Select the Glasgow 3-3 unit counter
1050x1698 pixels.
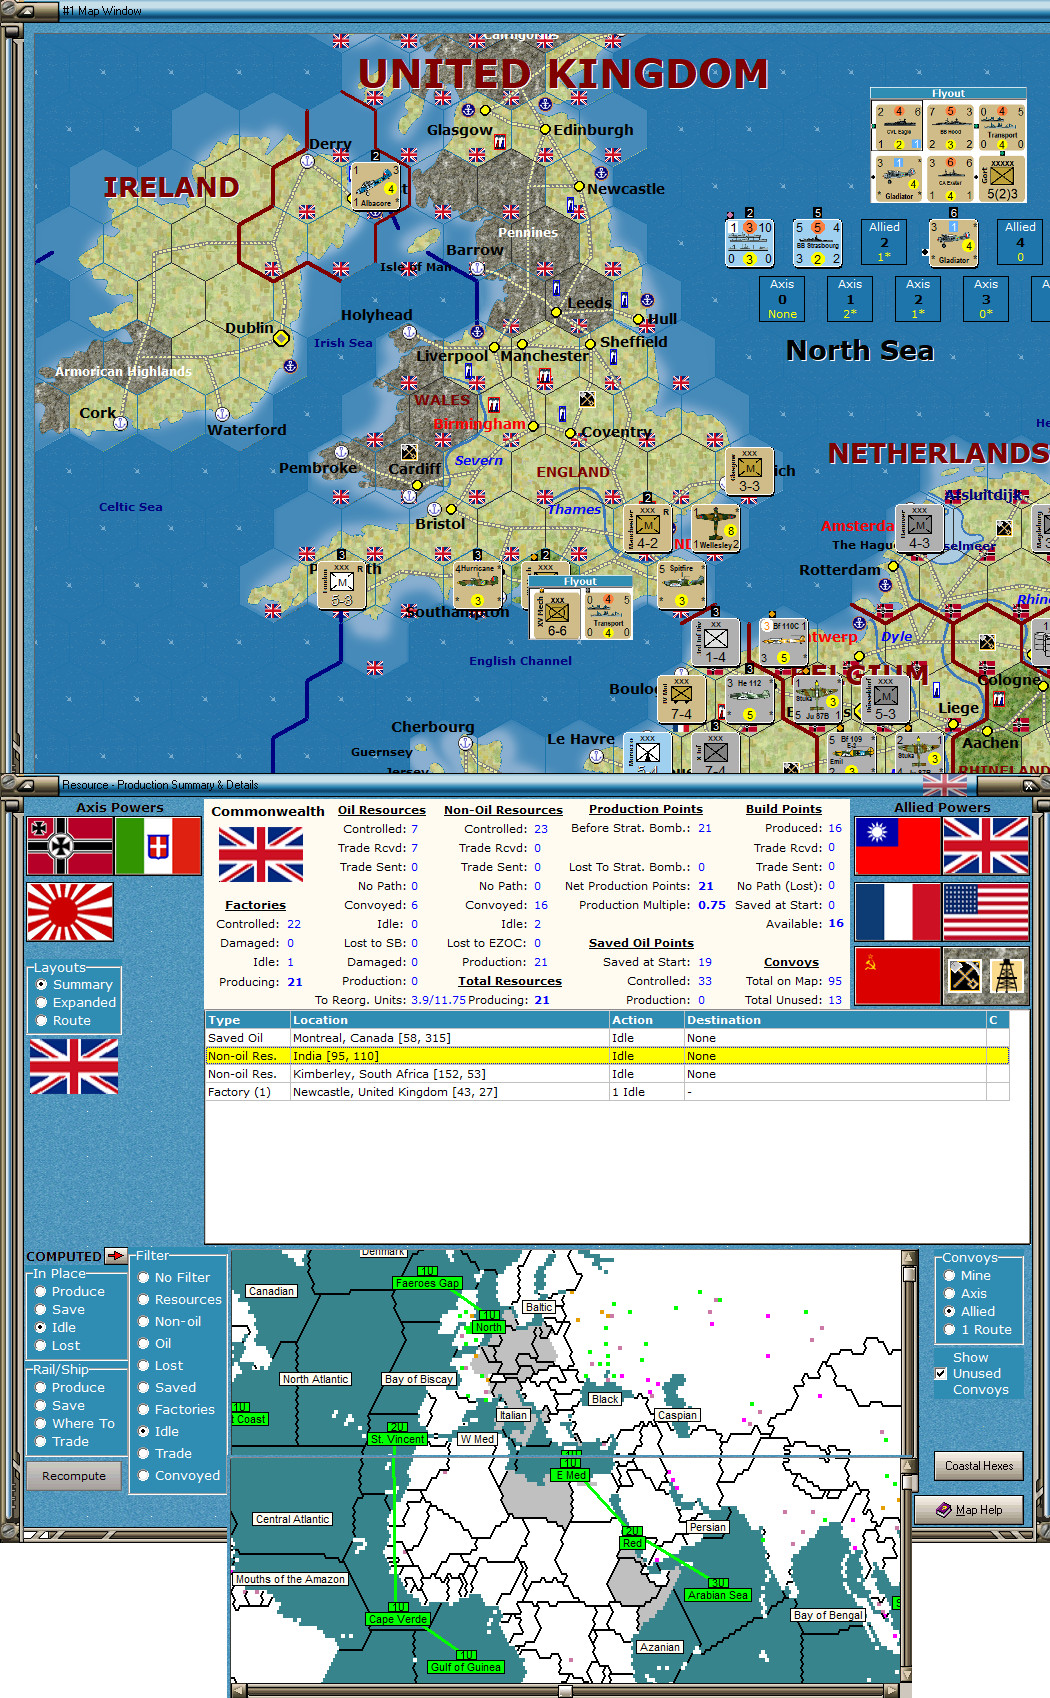click(x=750, y=472)
